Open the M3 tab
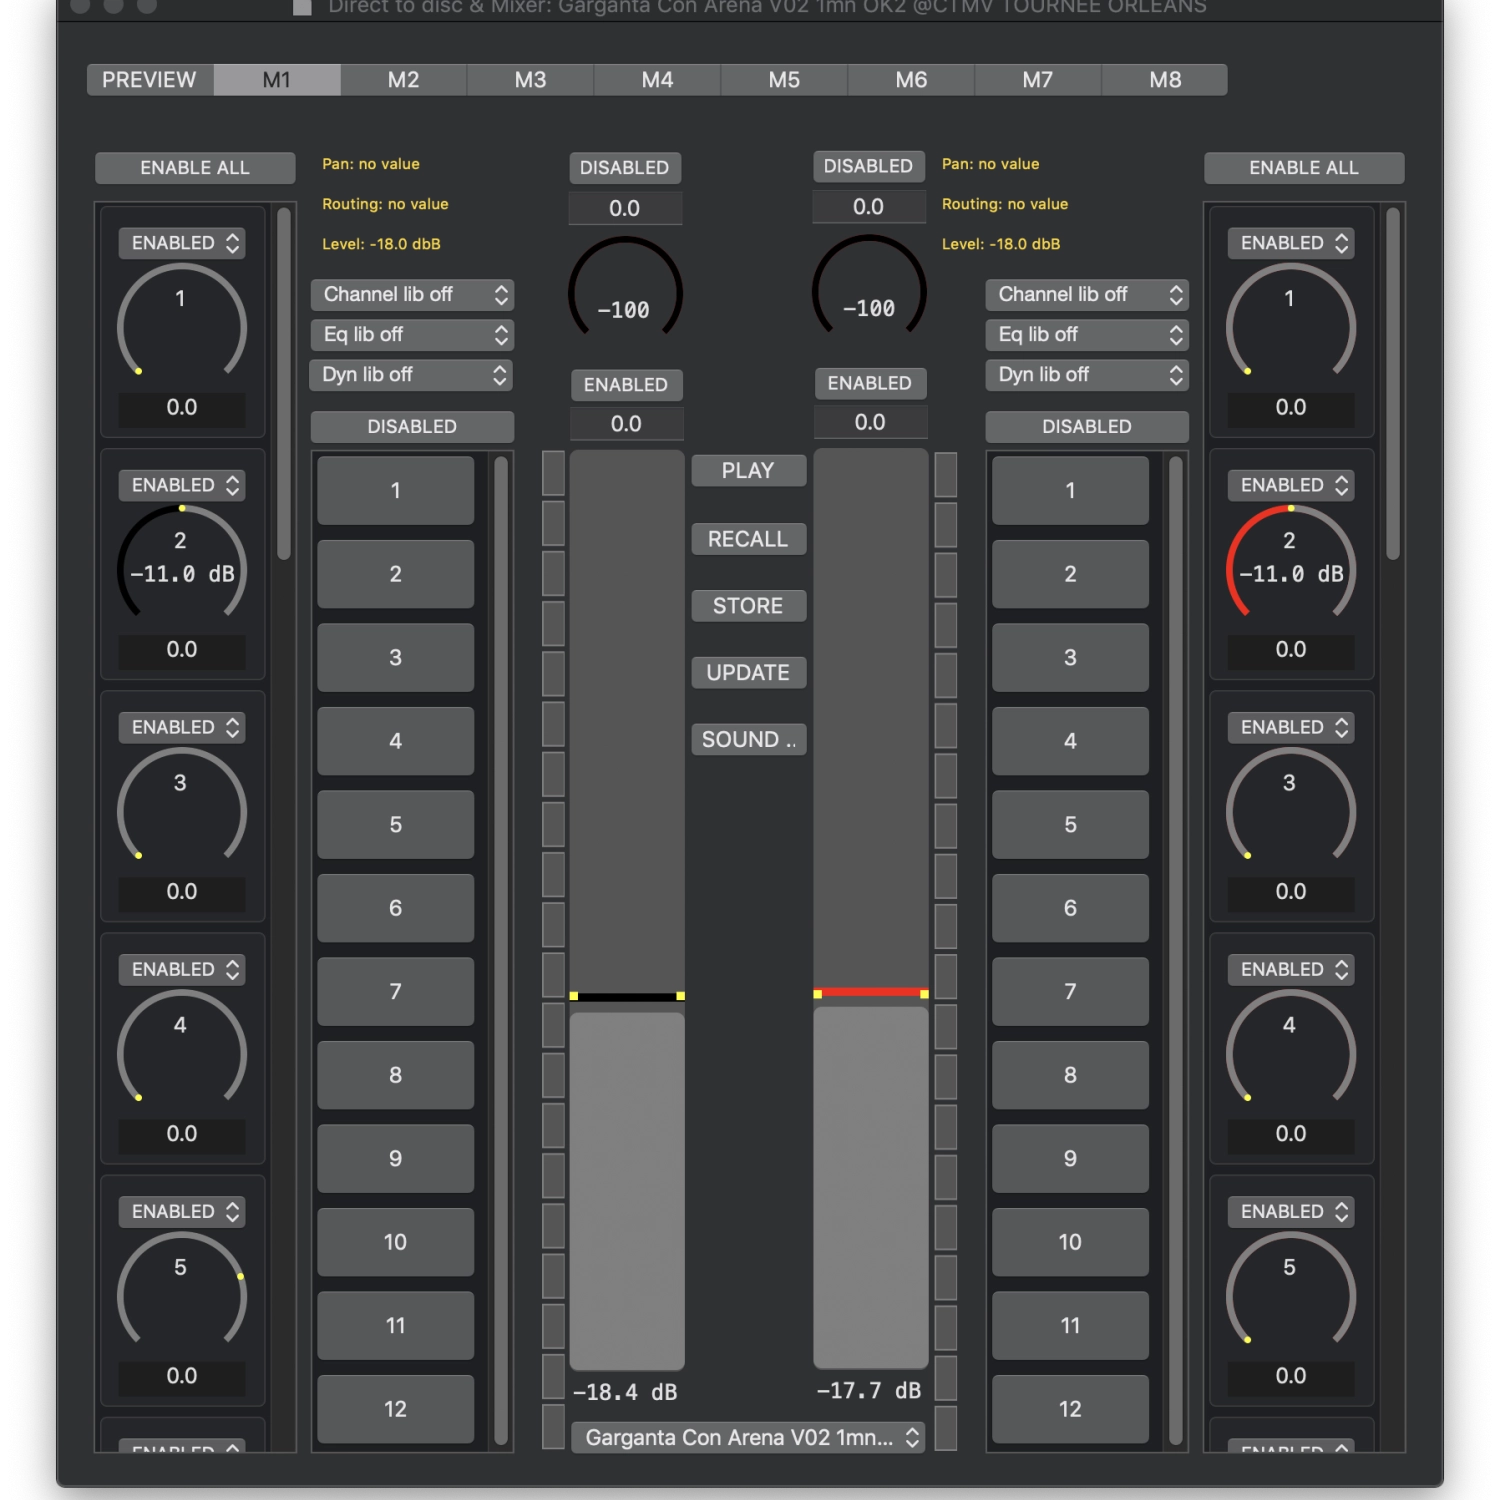 [x=530, y=80]
